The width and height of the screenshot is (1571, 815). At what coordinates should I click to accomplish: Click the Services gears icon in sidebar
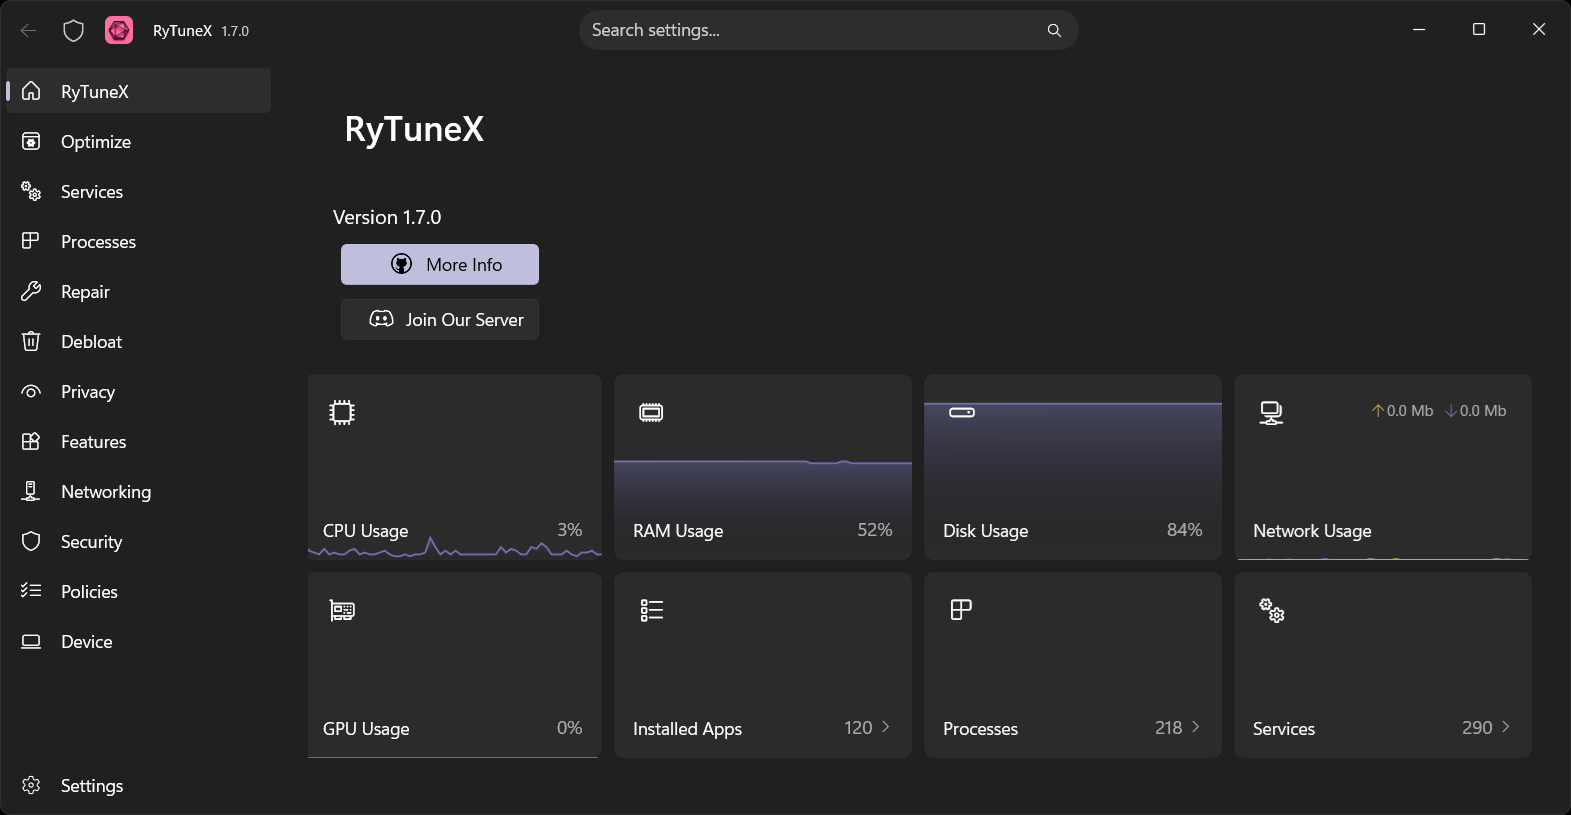tap(31, 191)
